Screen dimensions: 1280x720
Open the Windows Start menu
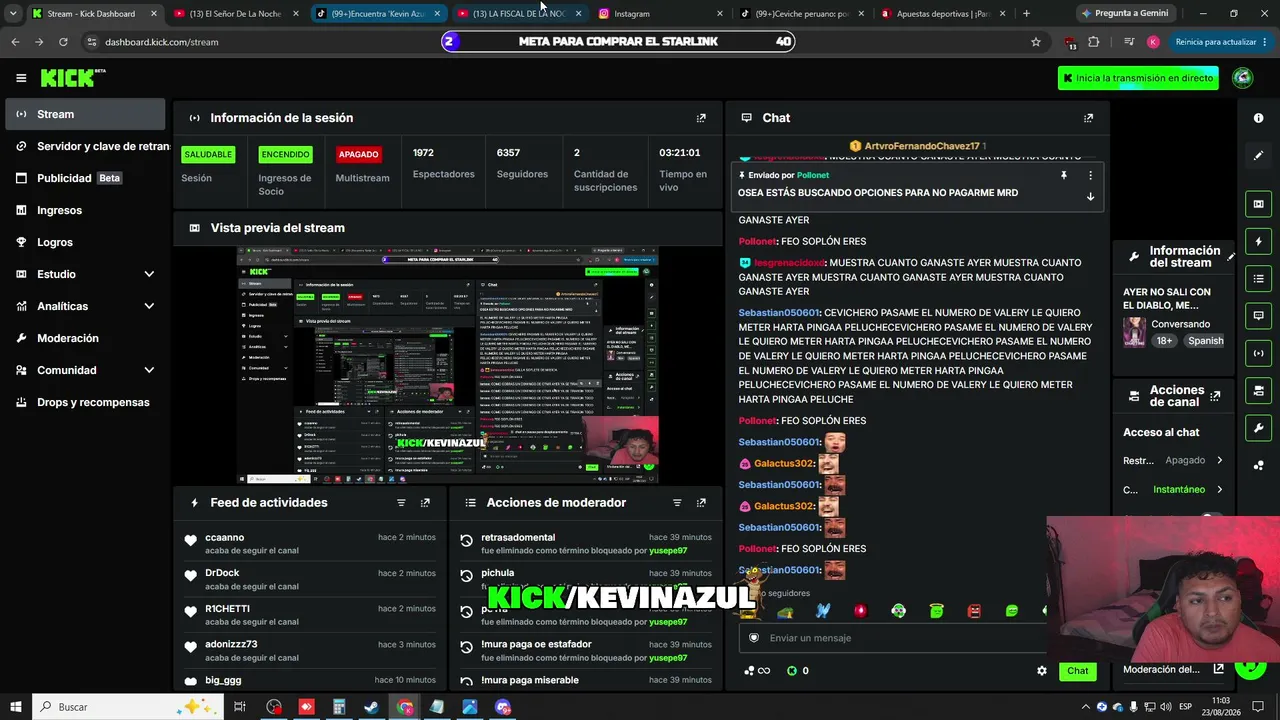[x=16, y=707]
